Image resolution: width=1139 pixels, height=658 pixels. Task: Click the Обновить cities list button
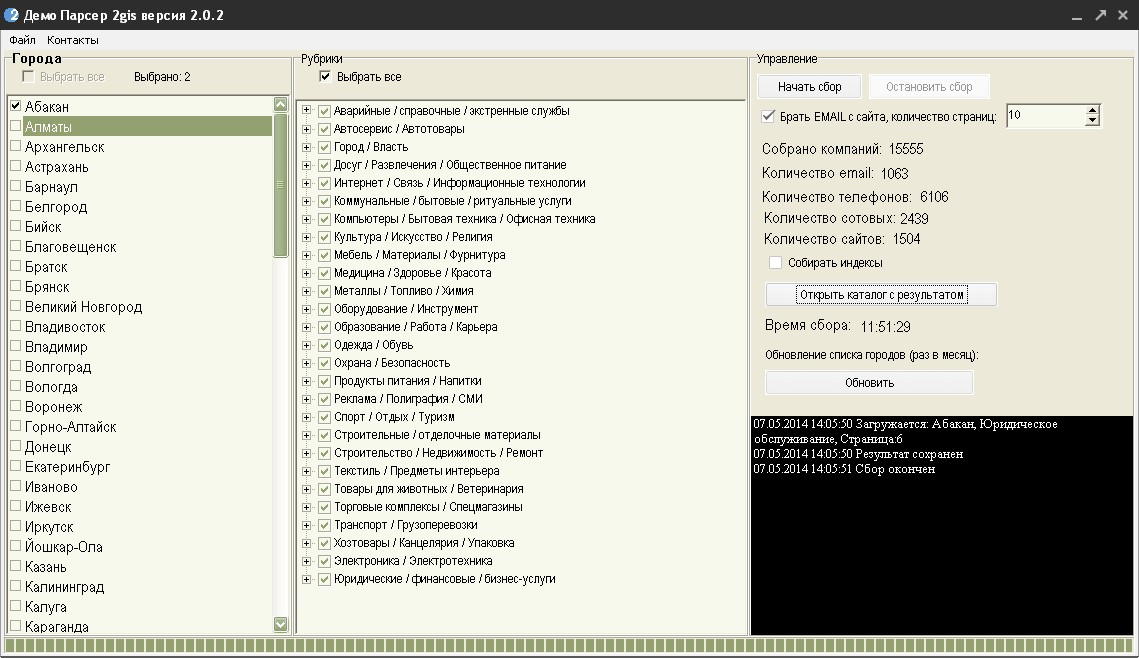click(869, 383)
